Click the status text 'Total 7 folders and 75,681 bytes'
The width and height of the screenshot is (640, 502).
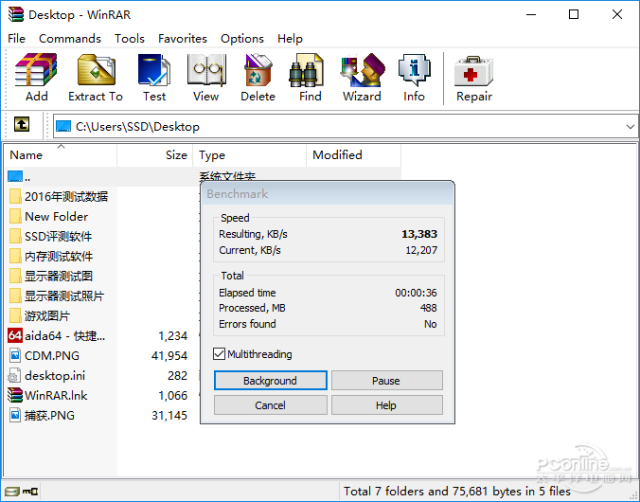(x=457, y=491)
